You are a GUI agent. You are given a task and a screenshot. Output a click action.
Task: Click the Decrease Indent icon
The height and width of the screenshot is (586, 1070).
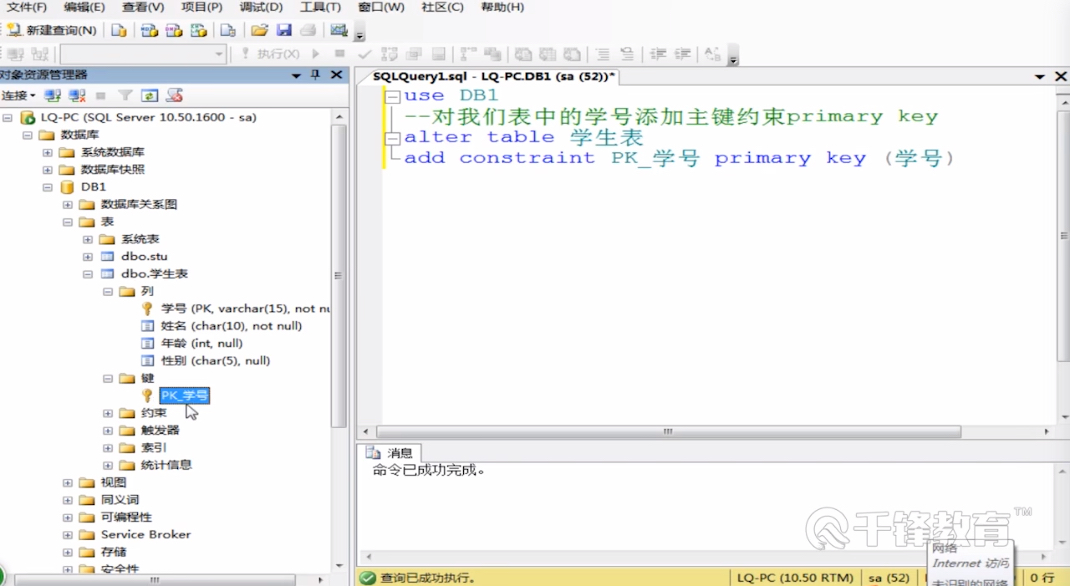coord(658,54)
